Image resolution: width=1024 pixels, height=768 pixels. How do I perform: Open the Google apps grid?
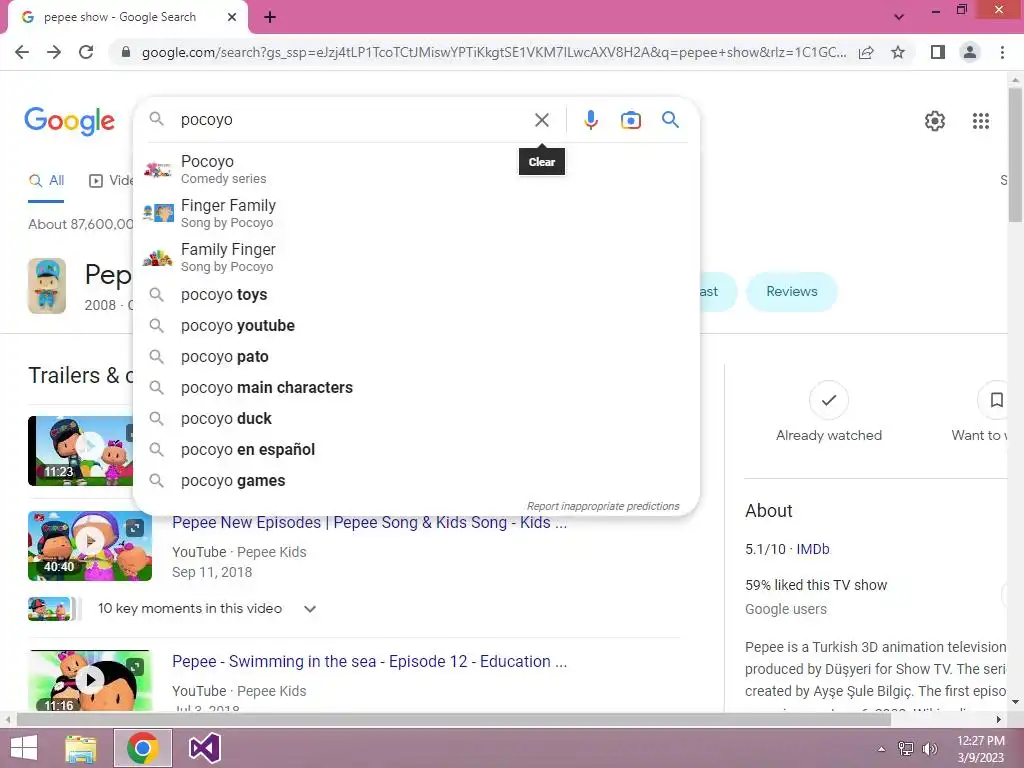click(980, 121)
